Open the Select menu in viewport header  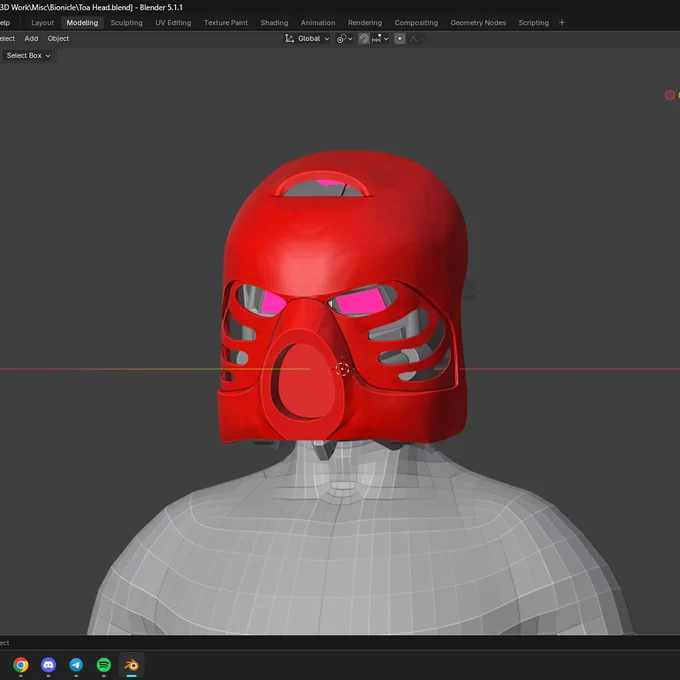coord(7,39)
